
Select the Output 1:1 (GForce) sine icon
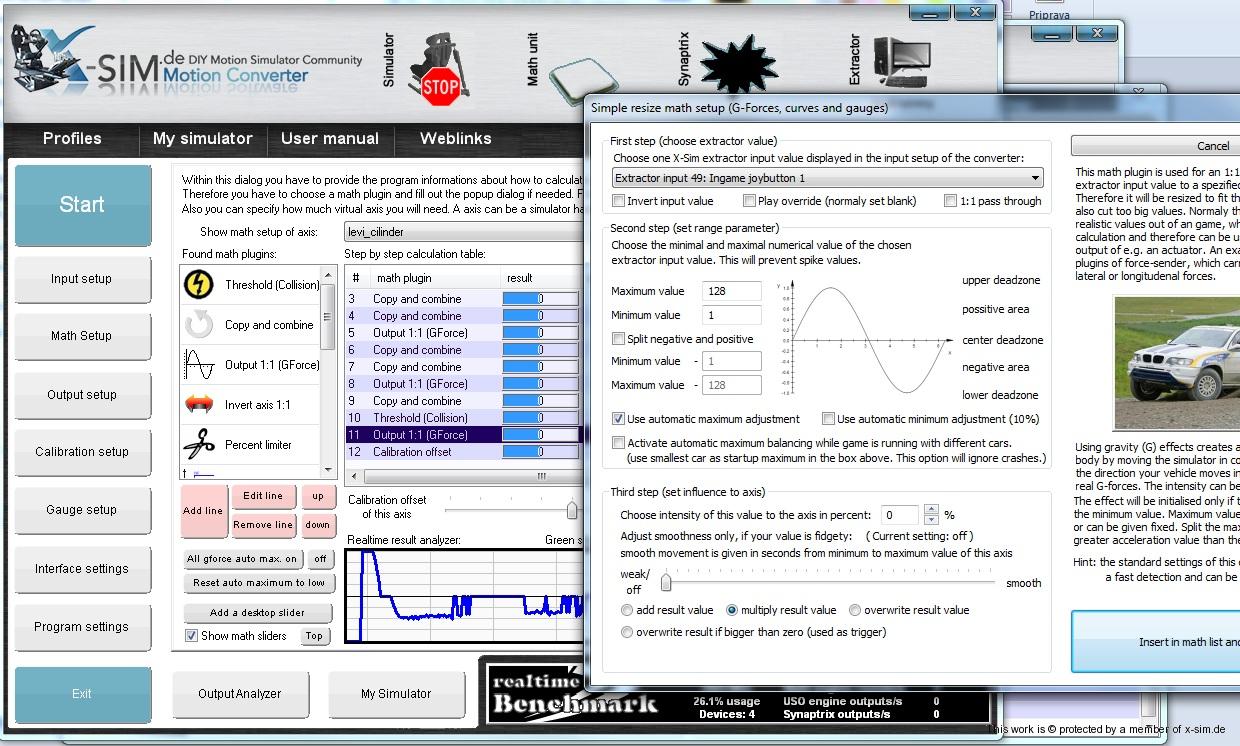(199, 365)
